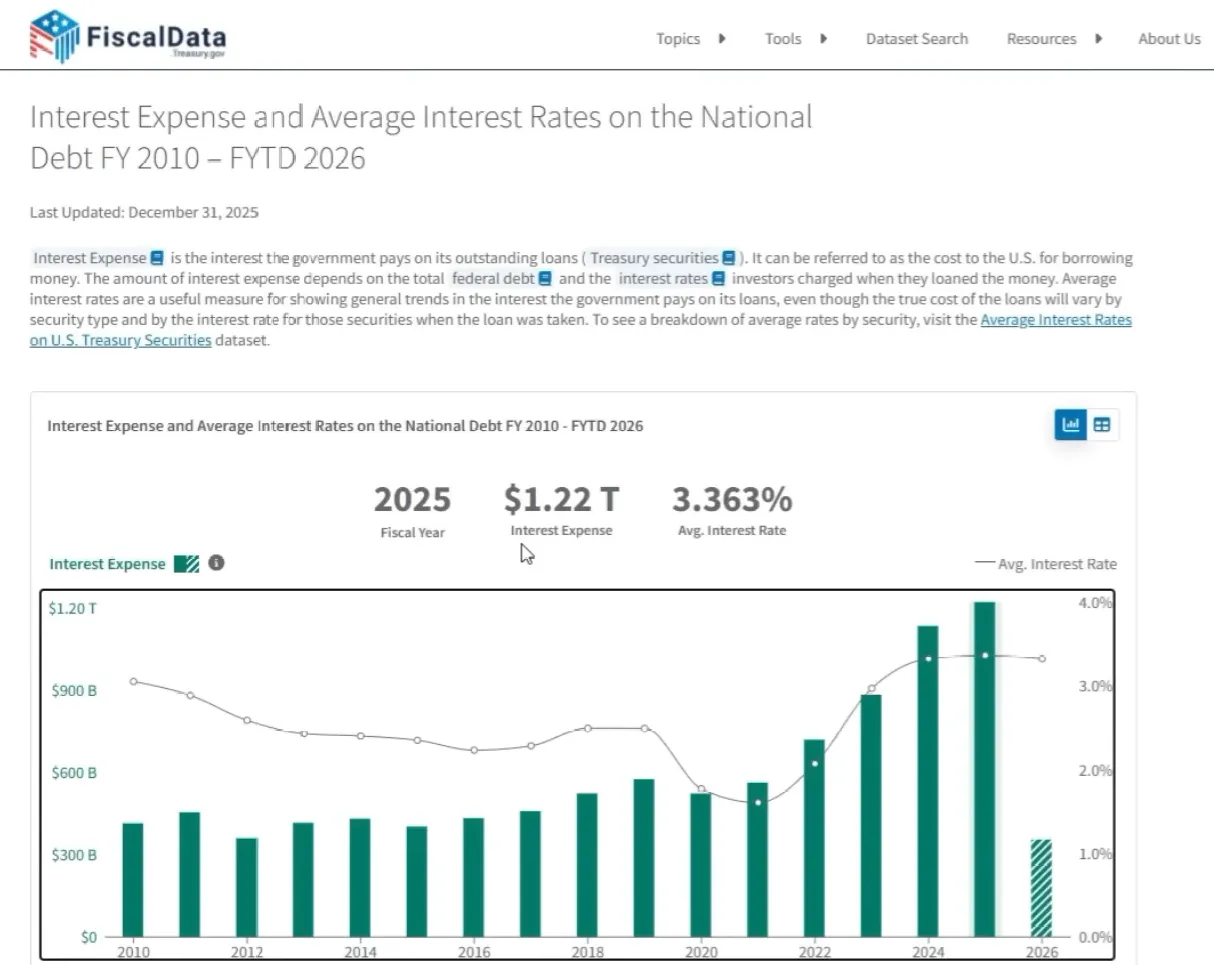Click the info icon beside Interest Expense legend

click(216, 563)
